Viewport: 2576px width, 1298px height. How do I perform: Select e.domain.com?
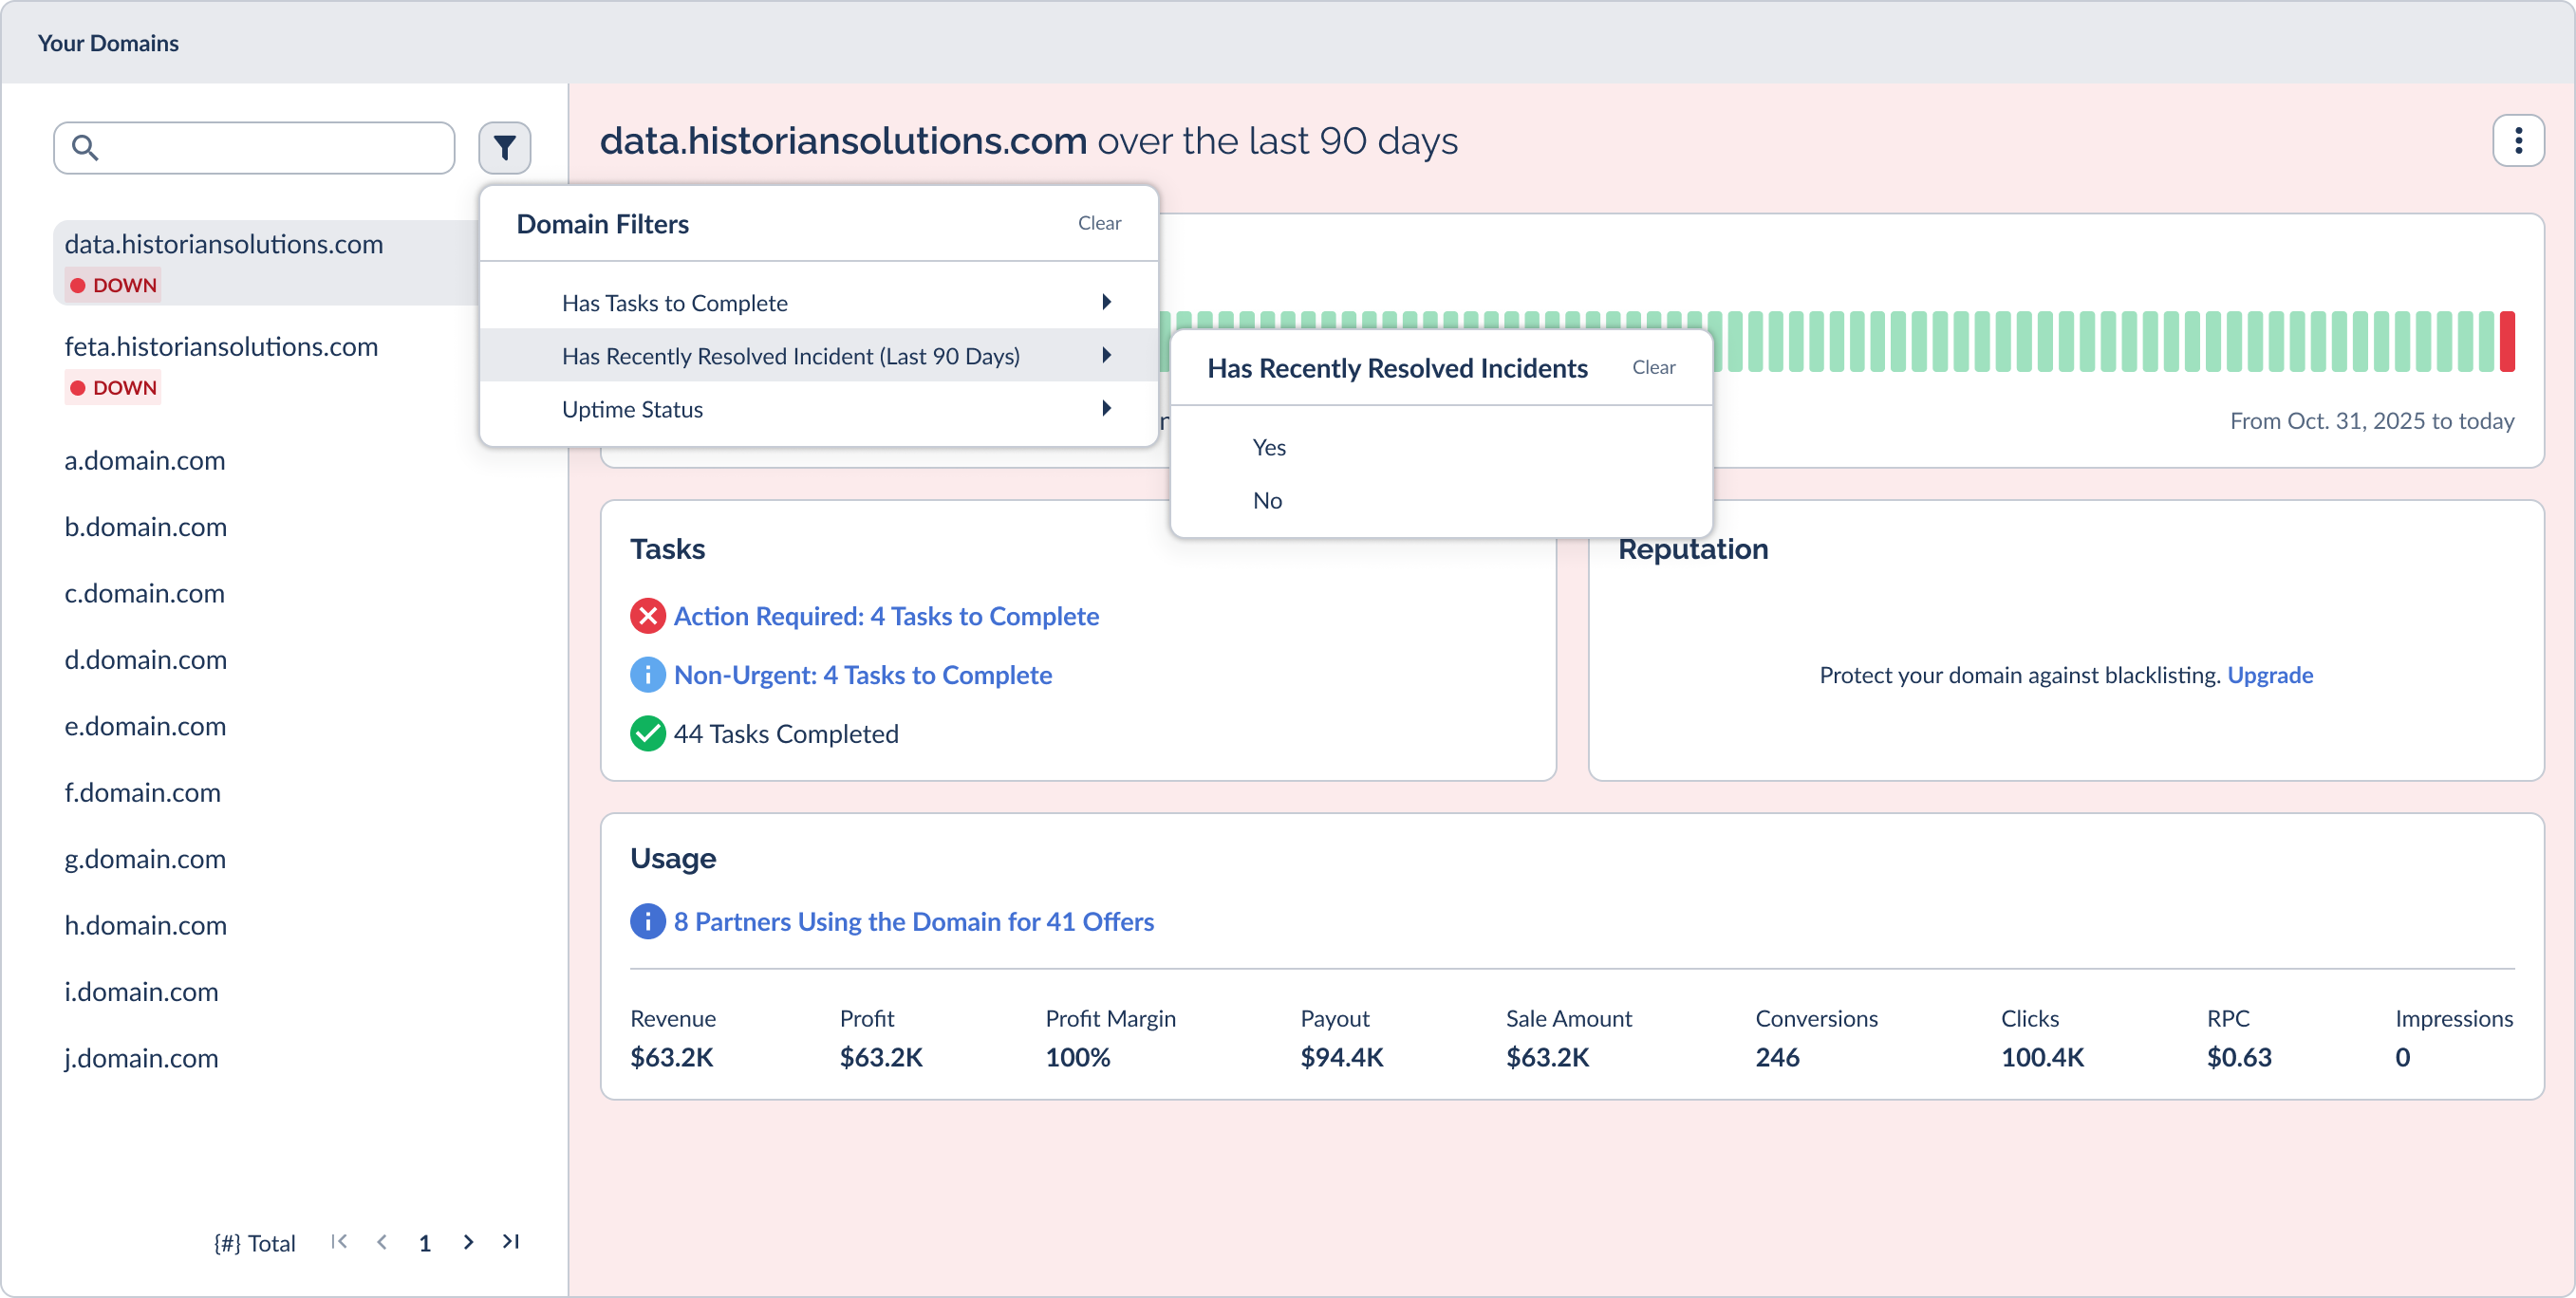[x=145, y=726]
